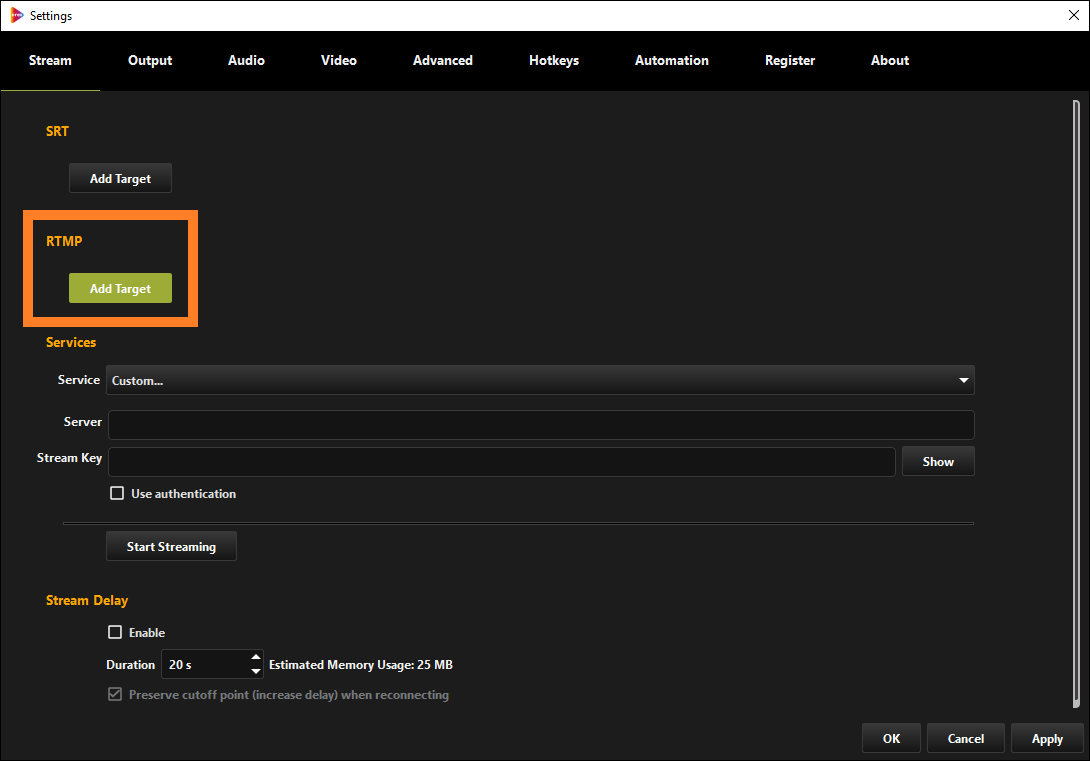Expand the Service dropdown showing Custom...
1090x761 pixels.
(x=540, y=380)
